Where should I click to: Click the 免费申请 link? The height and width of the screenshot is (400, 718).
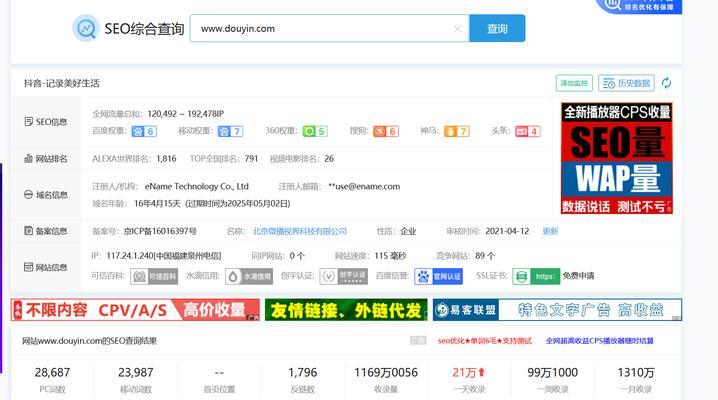click(x=578, y=276)
